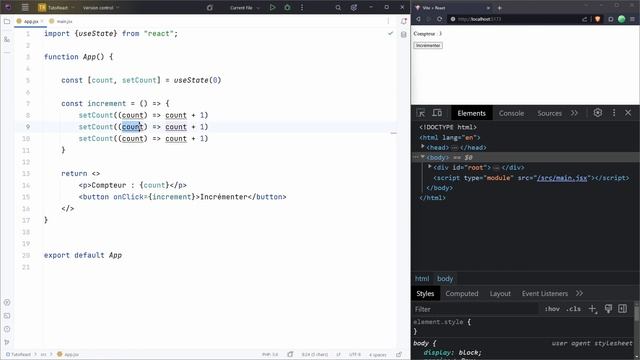Click the caret position status bar entry
The image size is (640, 360).
314,354
